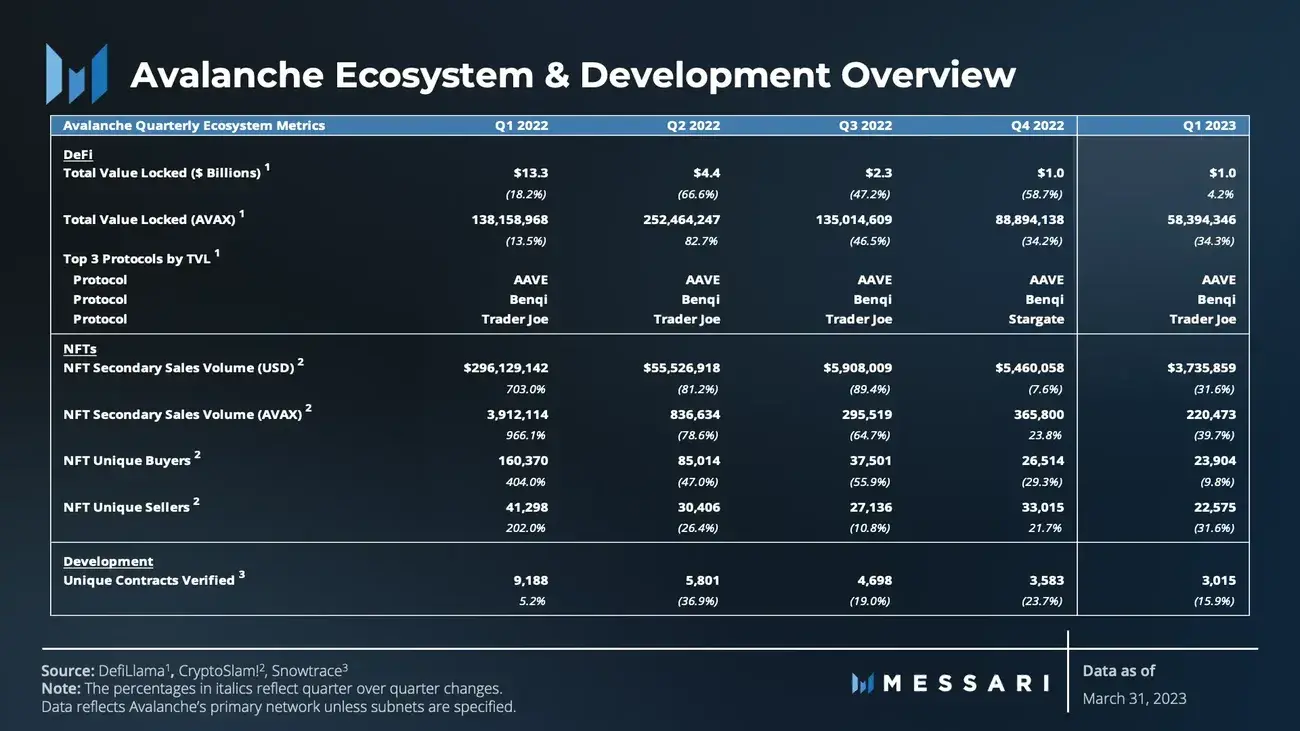
Task: Click the Unique Contracts Verified row label
Action: point(149,580)
